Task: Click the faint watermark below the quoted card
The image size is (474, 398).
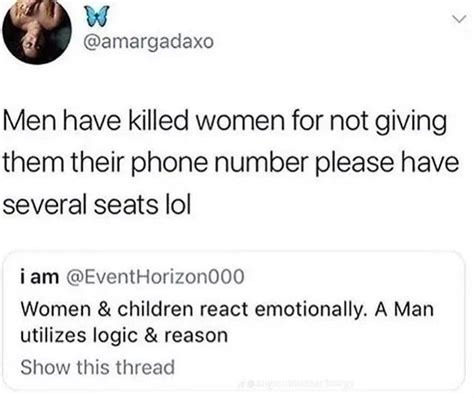Action: tap(295, 384)
